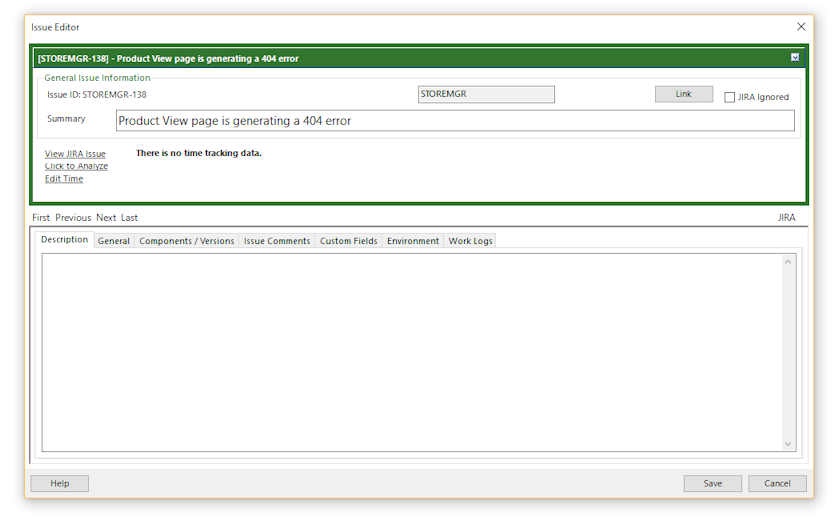
Task: Click the STOREMGR-138 header title bar text
Action: pos(168,59)
